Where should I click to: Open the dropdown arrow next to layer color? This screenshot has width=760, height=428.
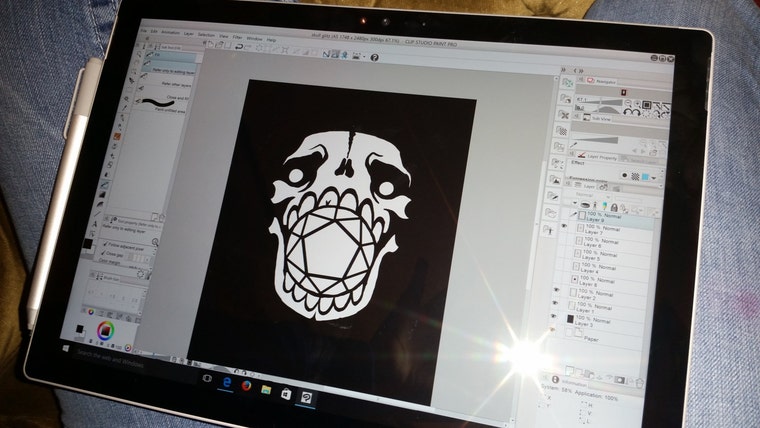pyautogui.click(x=654, y=178)
